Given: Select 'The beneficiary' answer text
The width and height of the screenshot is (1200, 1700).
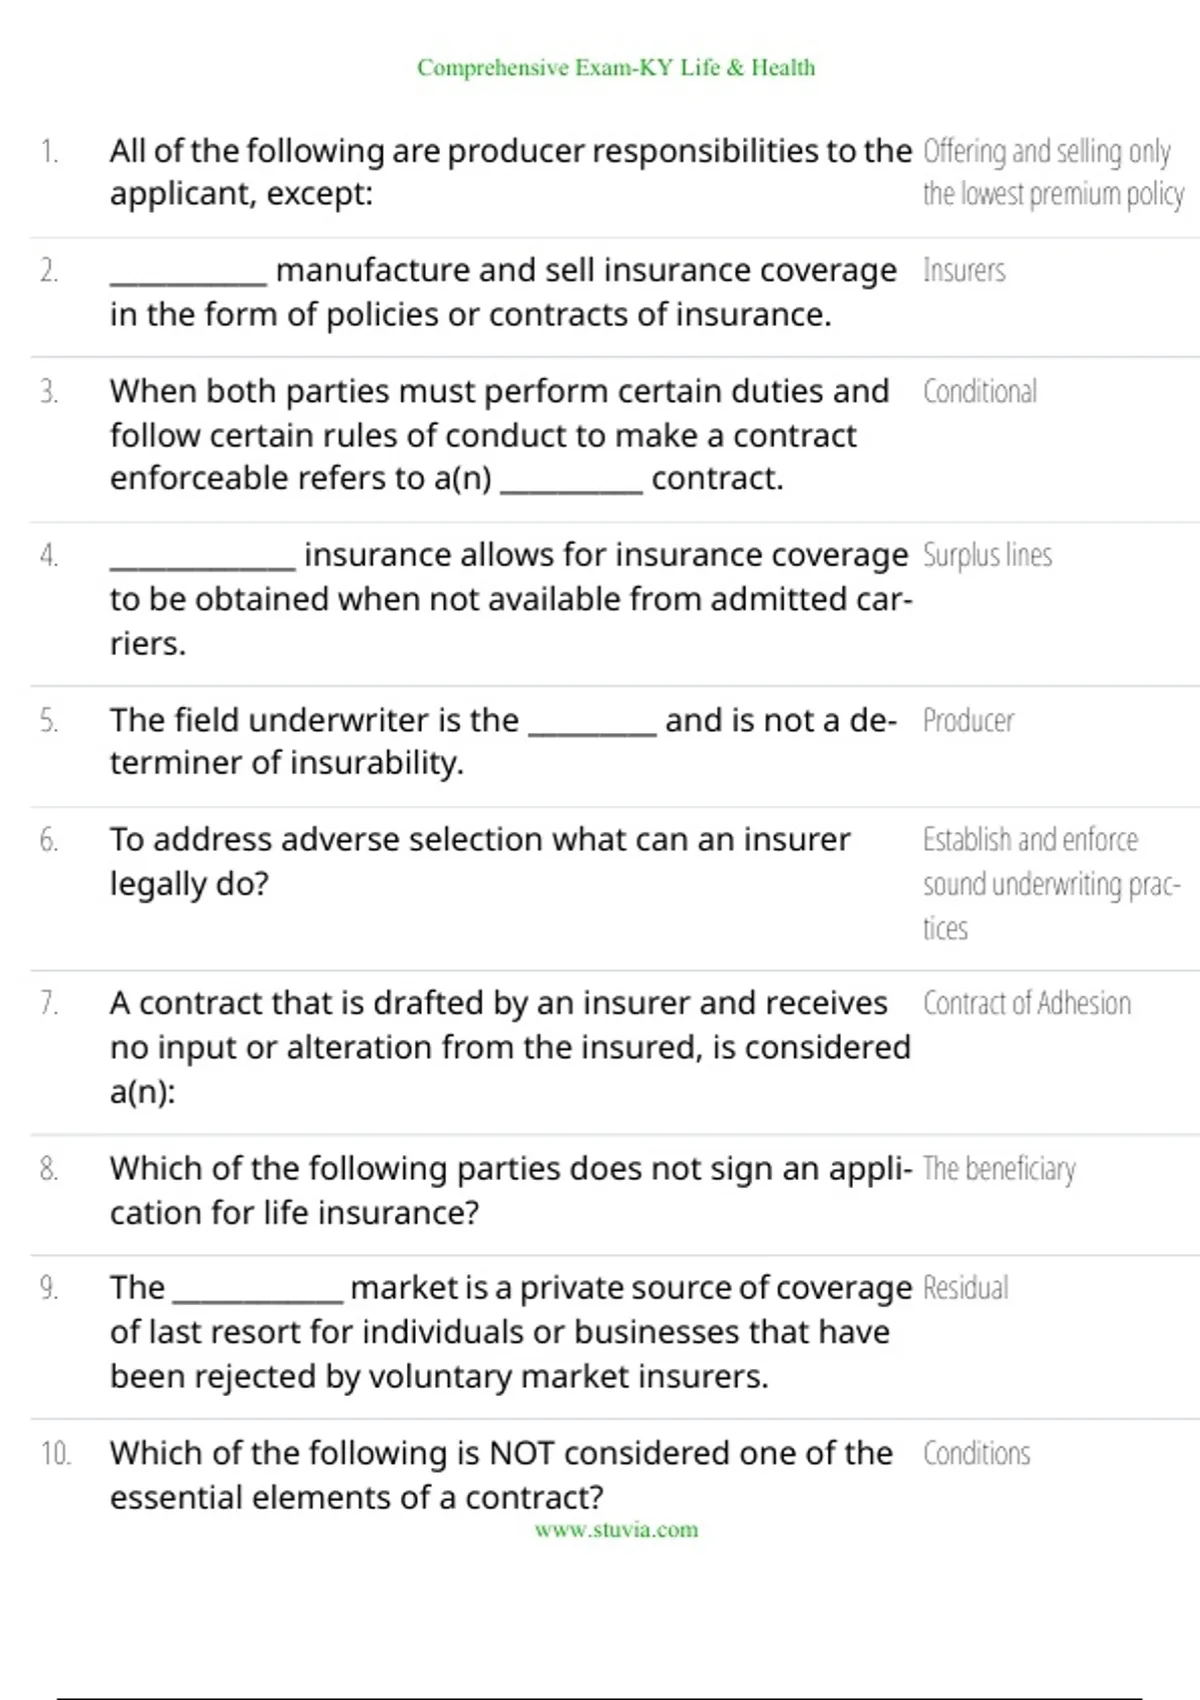Looking at the screenshot, I should (x=999, y=1169).
